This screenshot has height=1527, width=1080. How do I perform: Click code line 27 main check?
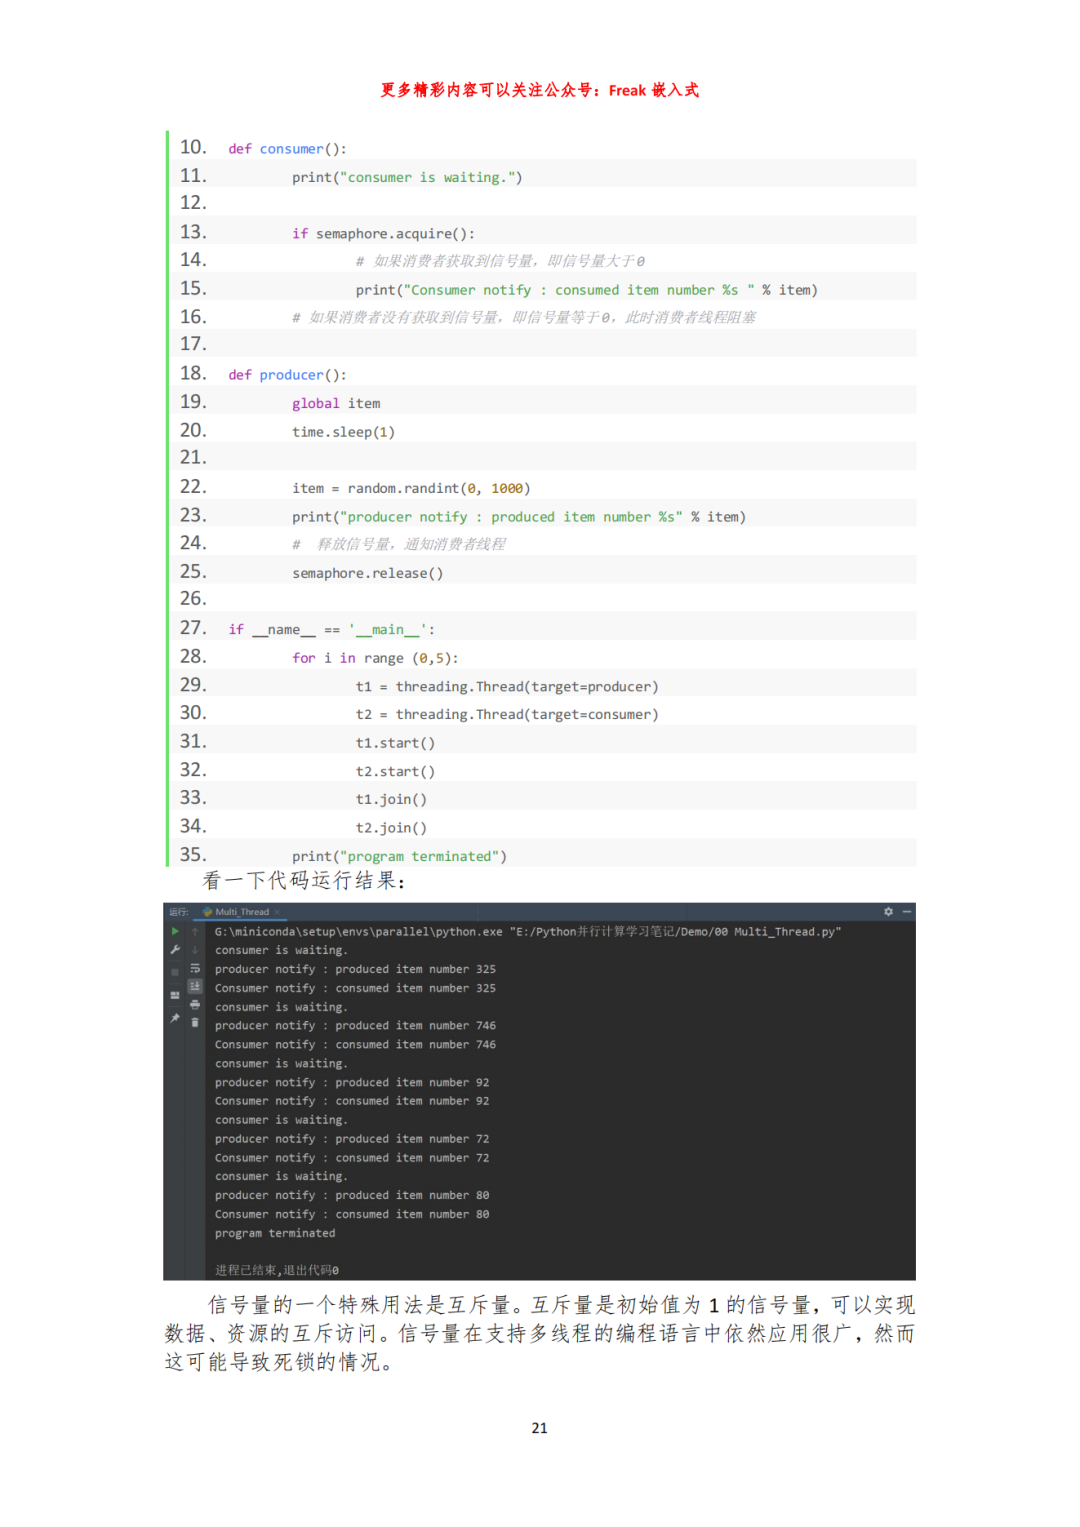(x=331, y=630)
